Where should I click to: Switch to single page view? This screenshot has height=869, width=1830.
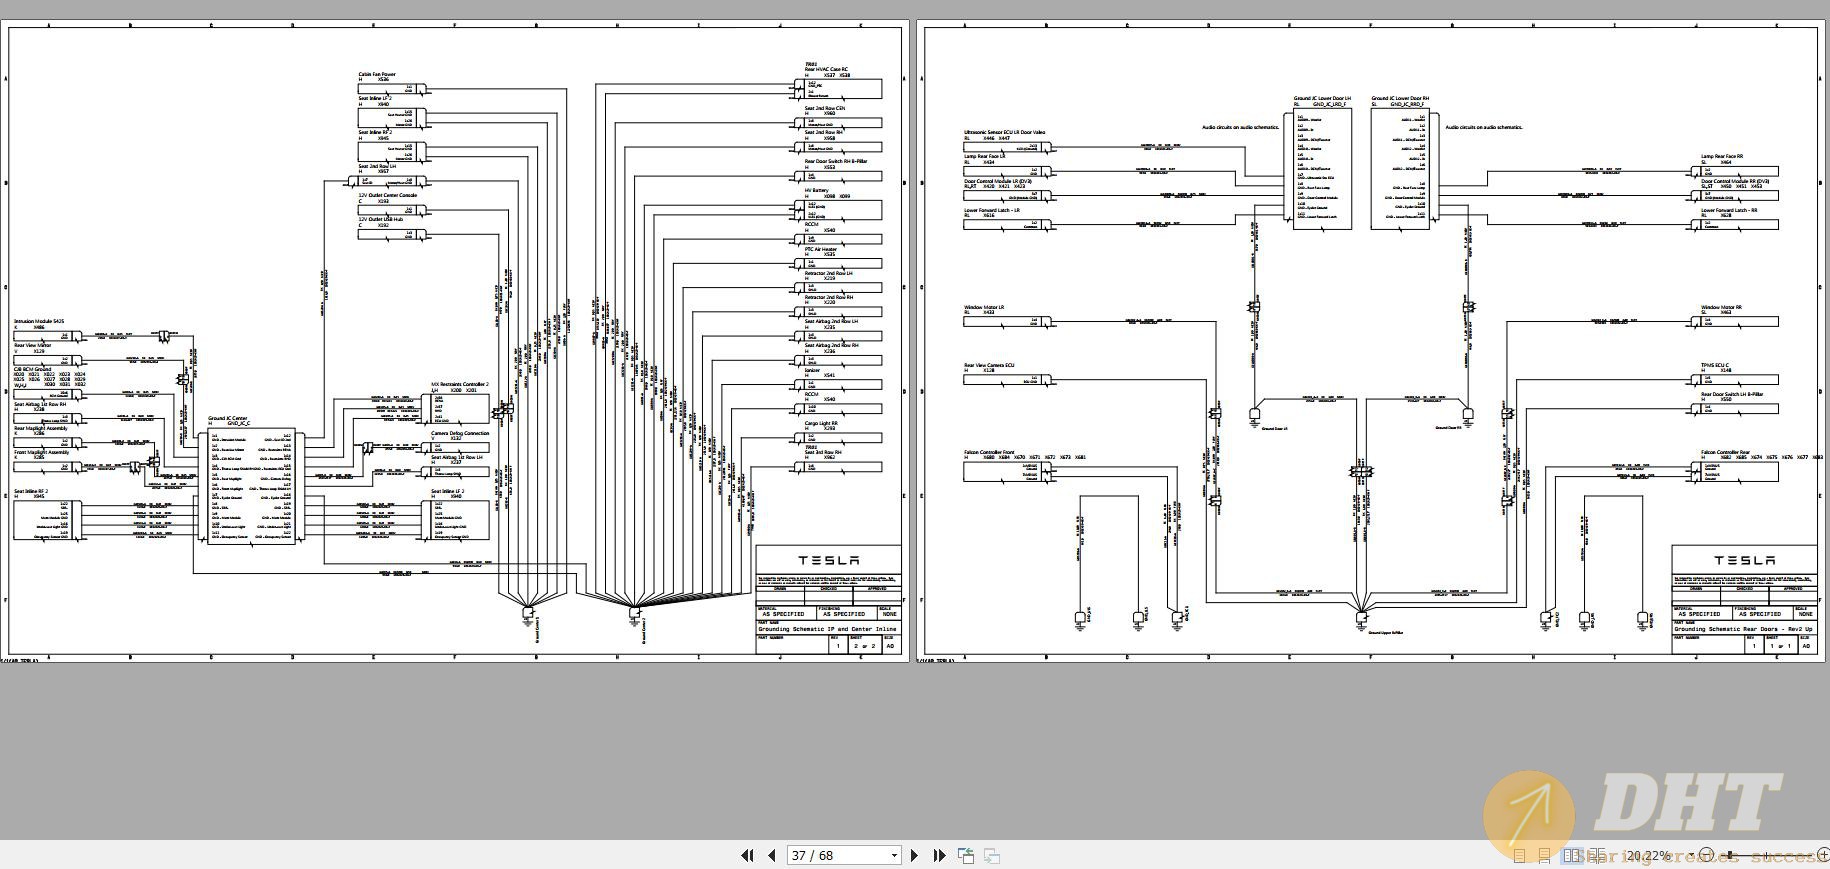(1520, 856)
